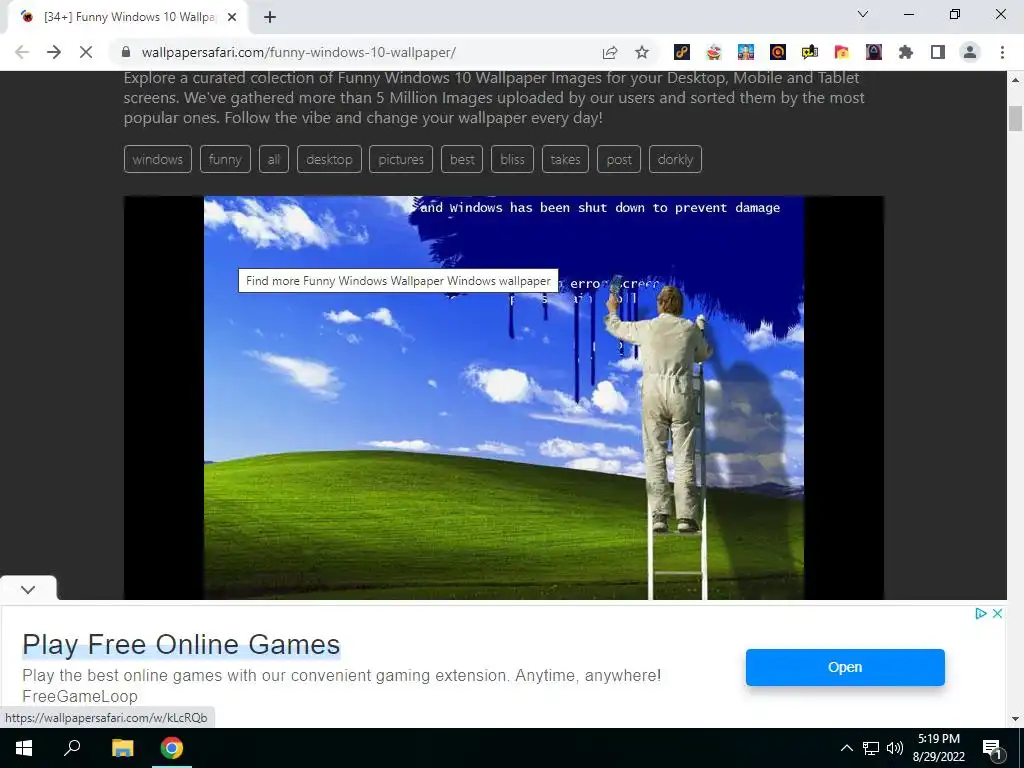The height and width of the screenshot is (768, 1024).
Task: Open the Windows Start menu
Action: click(x=24, y=748)
